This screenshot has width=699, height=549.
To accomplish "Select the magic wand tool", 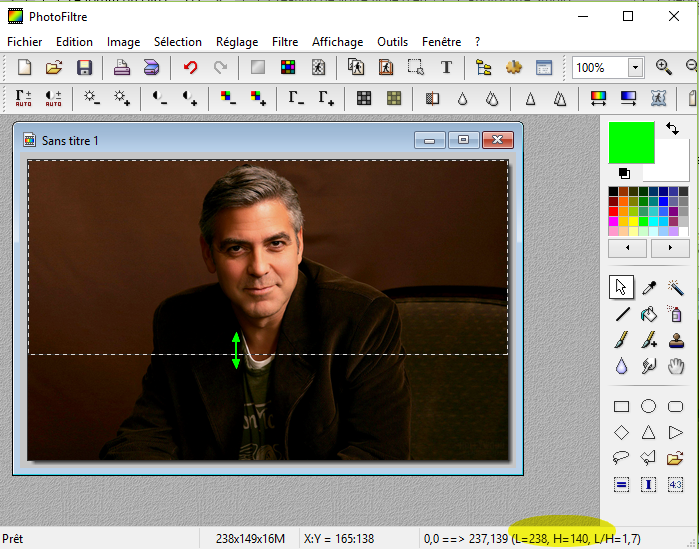I will [x=676, y=287].
